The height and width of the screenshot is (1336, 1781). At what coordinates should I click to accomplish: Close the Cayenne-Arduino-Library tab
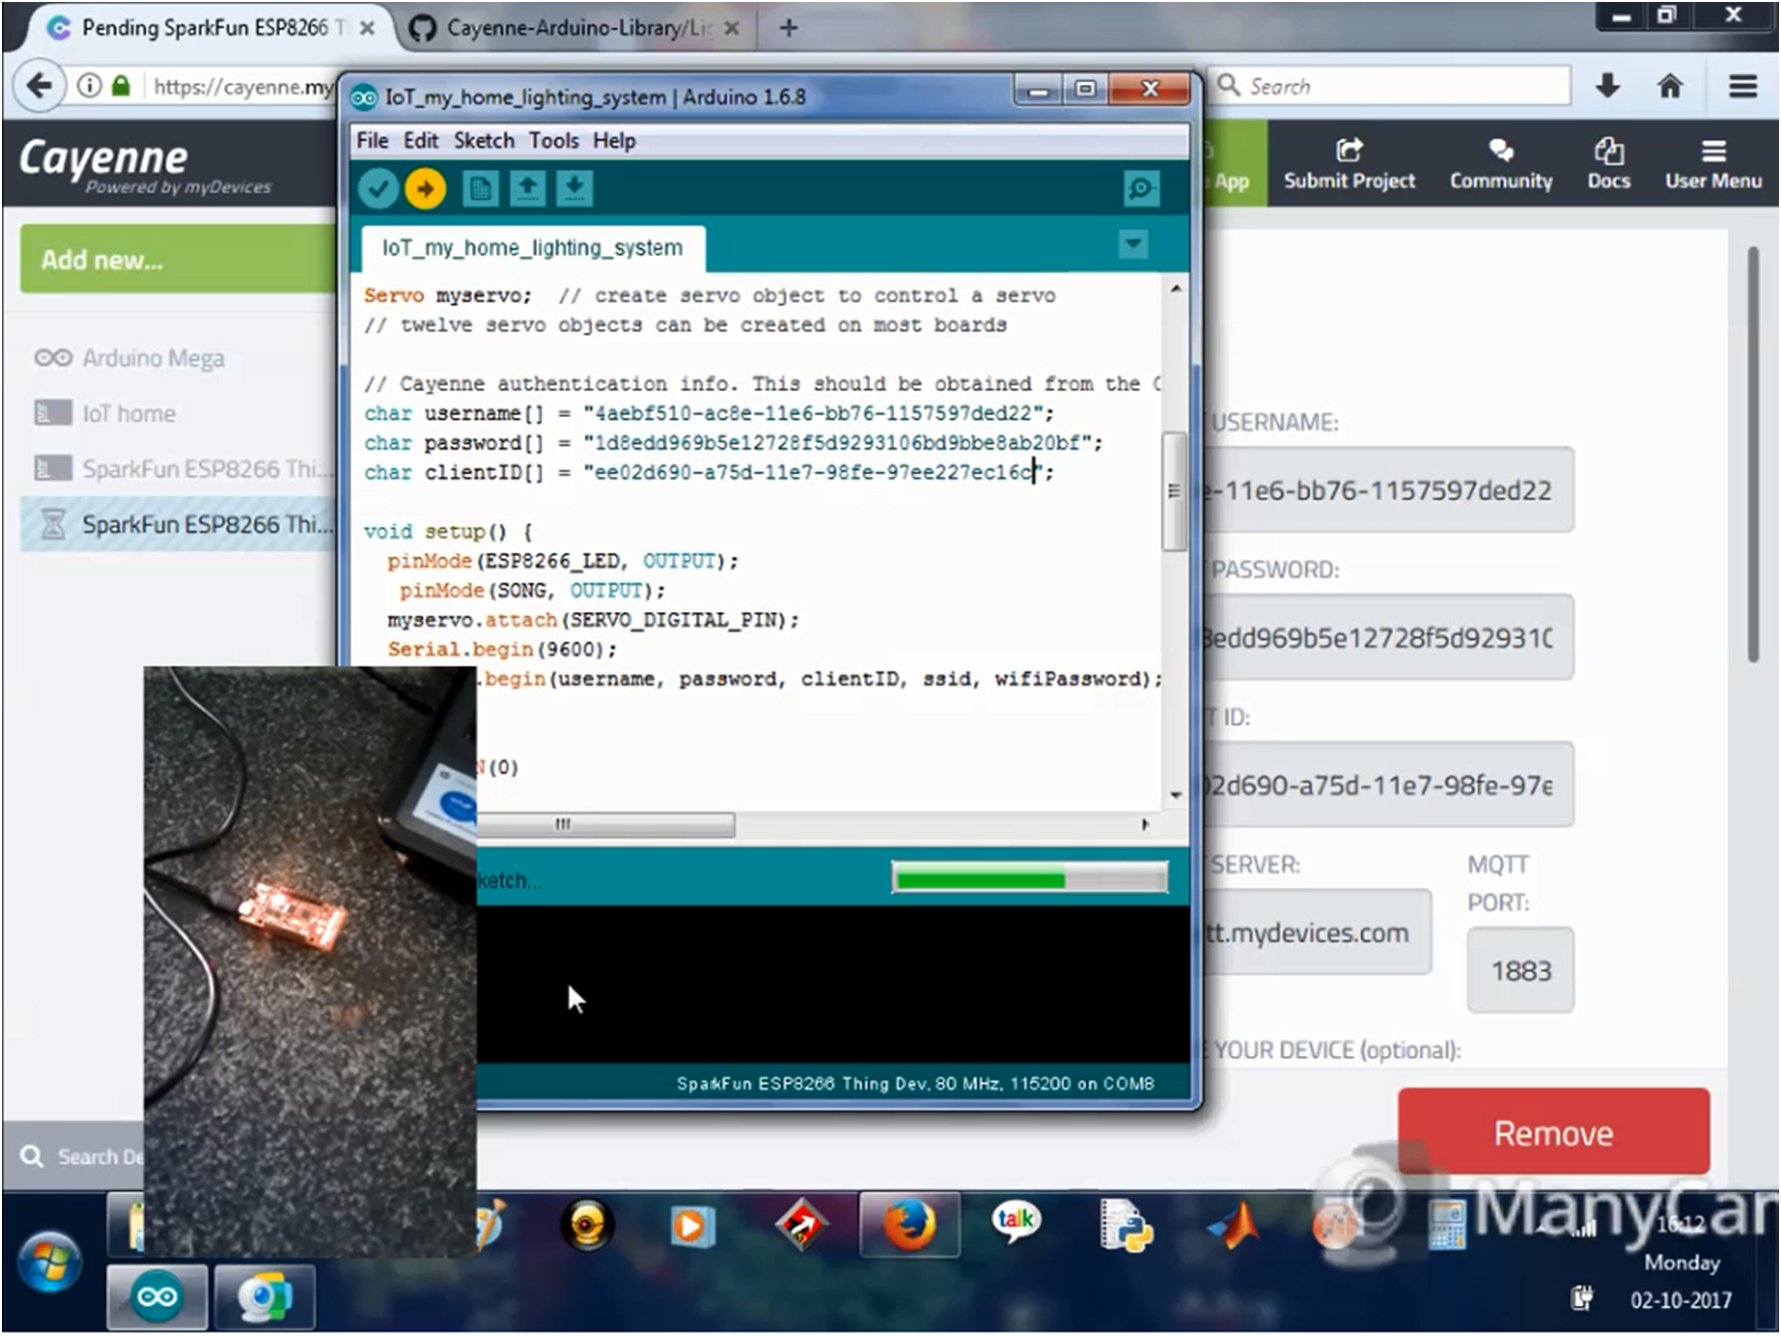(732, 28)
